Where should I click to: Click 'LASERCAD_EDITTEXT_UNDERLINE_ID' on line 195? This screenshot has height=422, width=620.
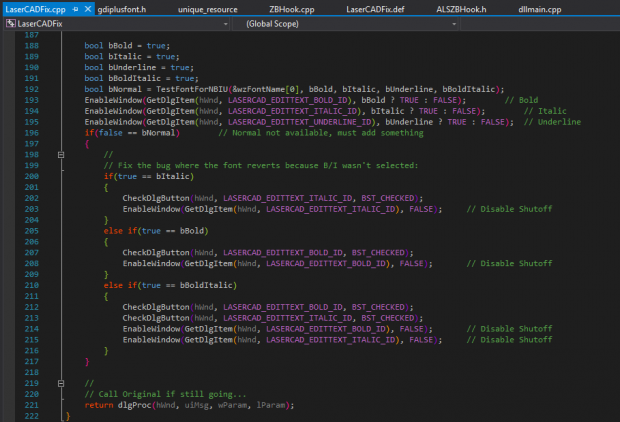tap(300, 122)
